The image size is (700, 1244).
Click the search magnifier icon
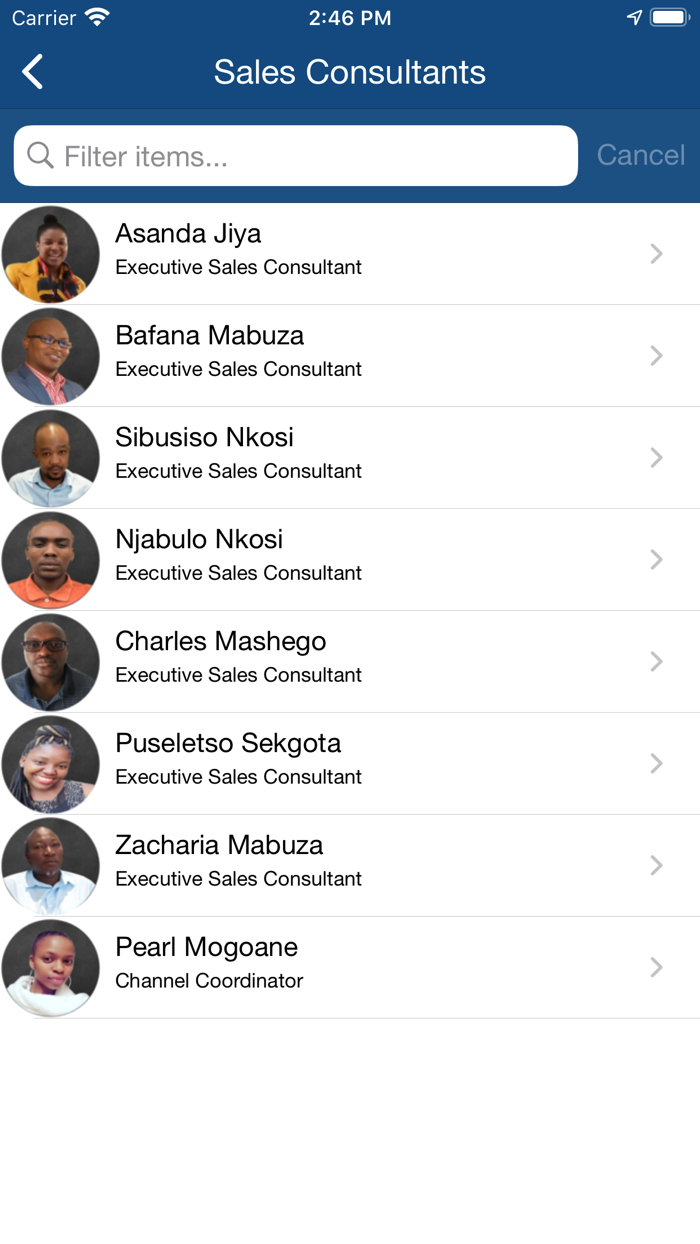click(40, 156)
